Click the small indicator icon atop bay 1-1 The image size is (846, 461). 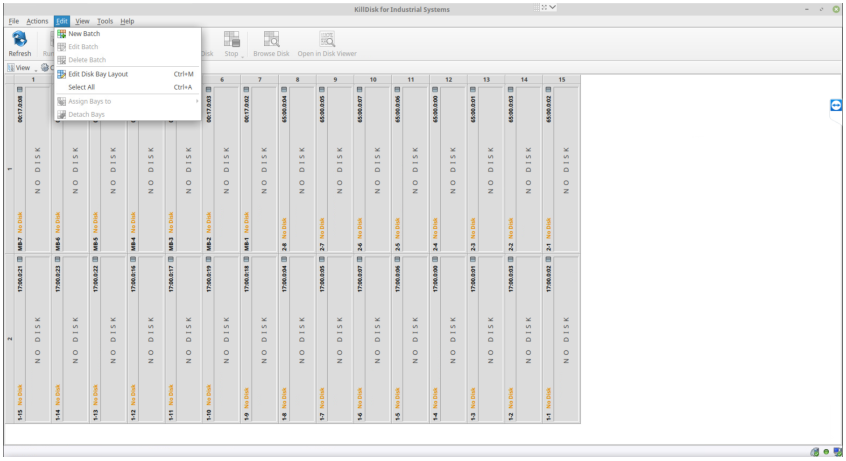coord(549,260)
